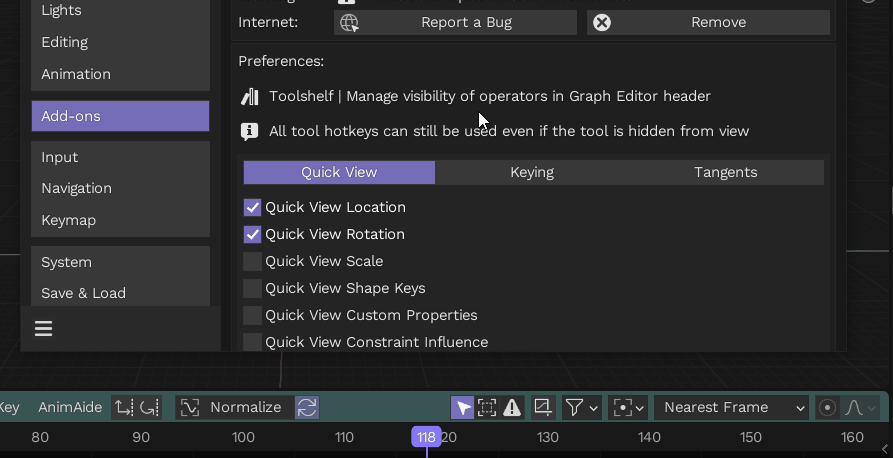Open the filter funnel dropdown
The width and height of the screenshot is (893, 458).
(x=581, y=407)
